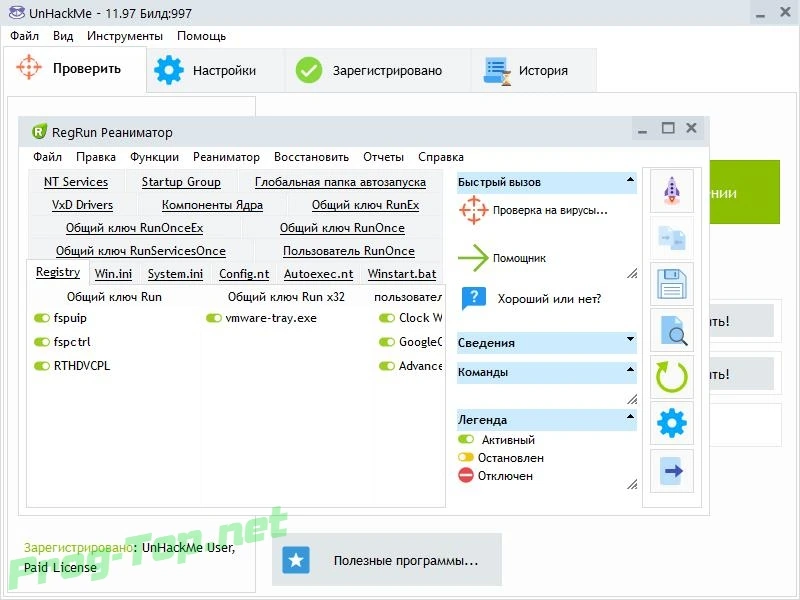The width and height of the screenshot is (800, 600).
Task: Click the Общий ключ Run x32 column header
Action: click(x=286, y=296)
